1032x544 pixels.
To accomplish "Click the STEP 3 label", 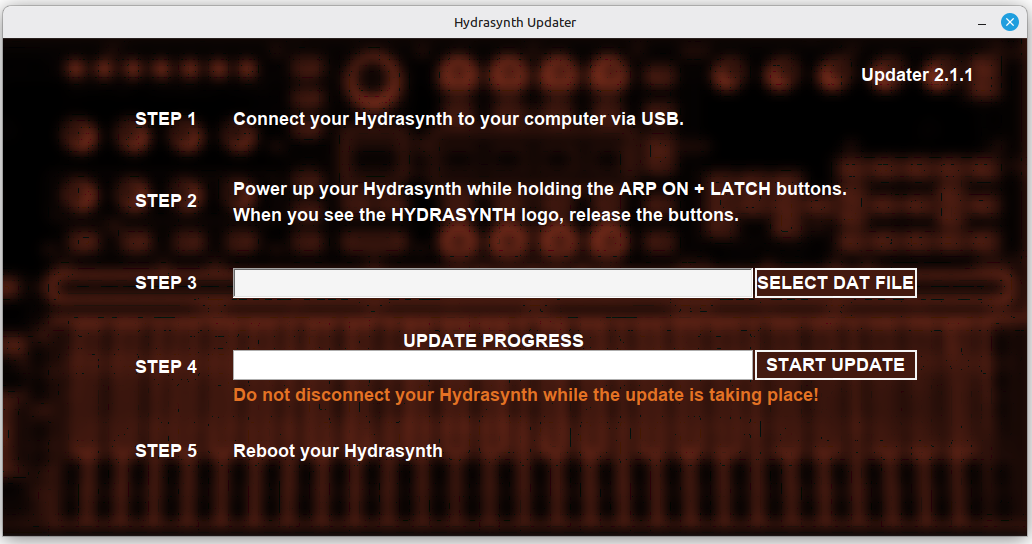I will click(166, 283).
